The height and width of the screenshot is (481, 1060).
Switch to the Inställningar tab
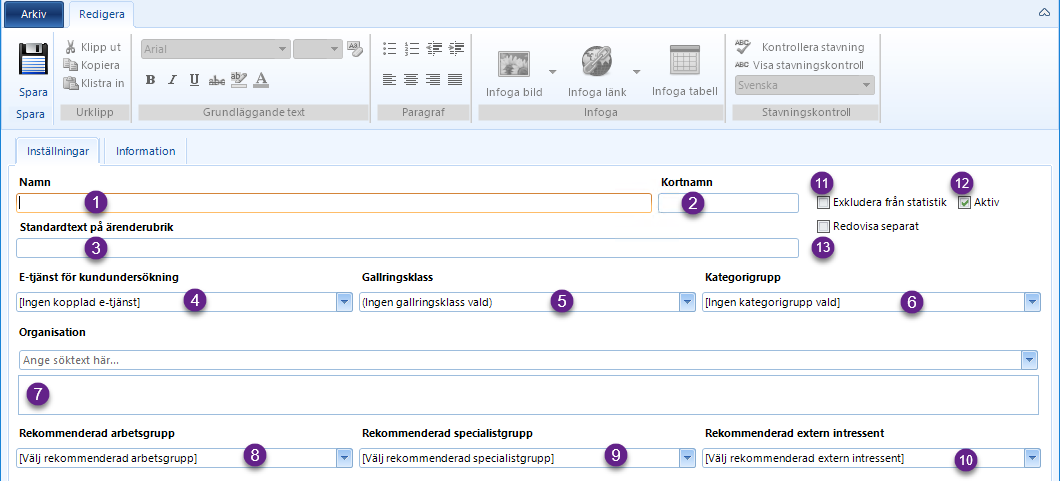58,151
